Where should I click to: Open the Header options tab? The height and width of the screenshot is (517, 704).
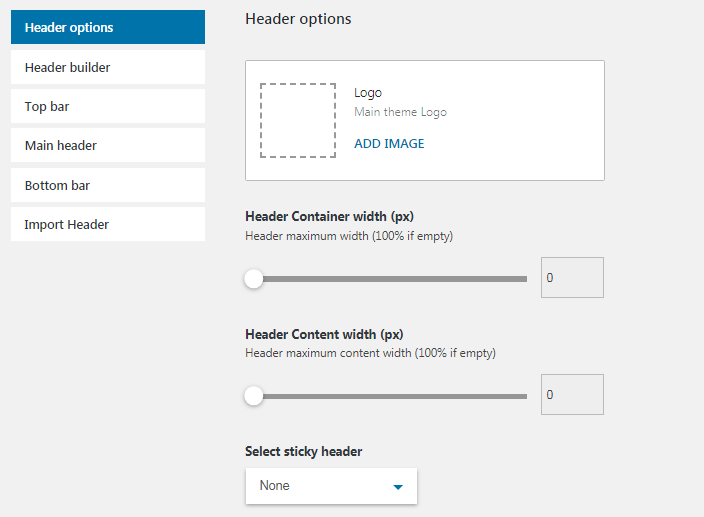coord(107,27)
